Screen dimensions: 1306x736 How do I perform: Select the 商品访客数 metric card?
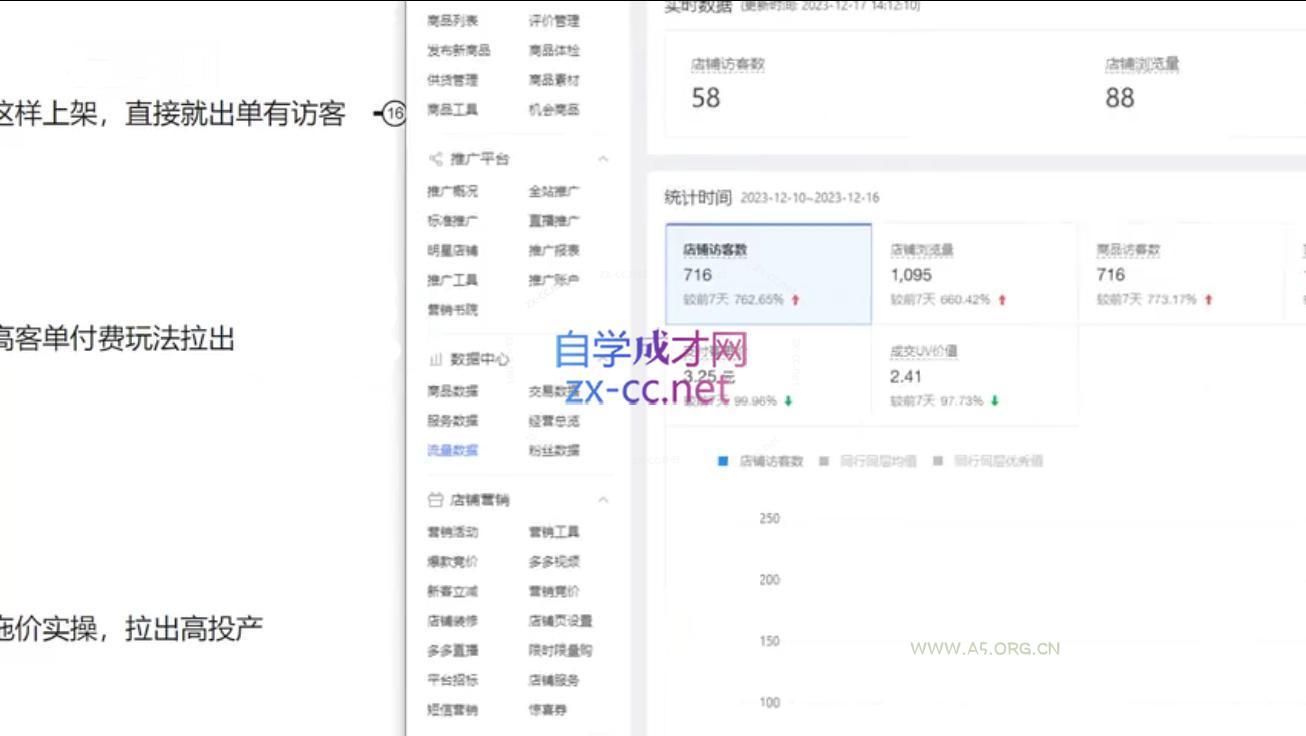tap(1181, 273)
